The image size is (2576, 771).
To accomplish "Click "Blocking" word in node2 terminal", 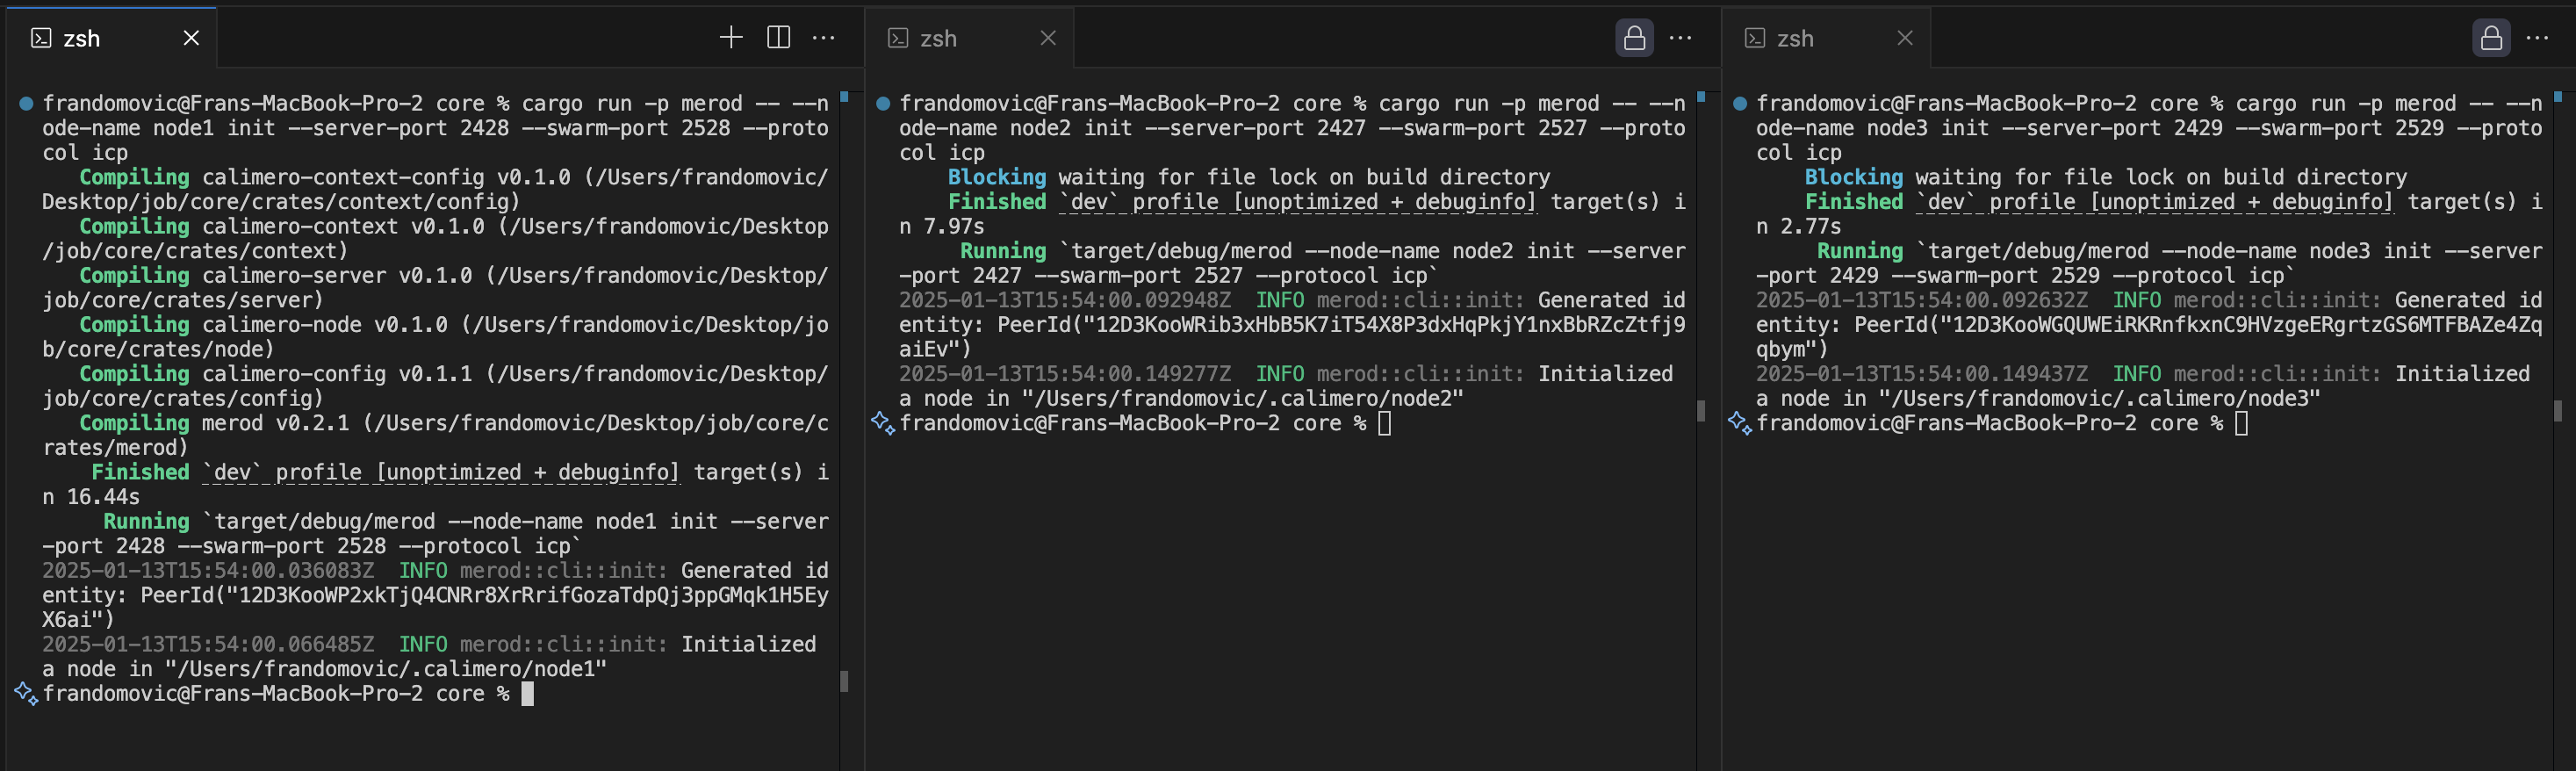I will (x=997, y=177).
